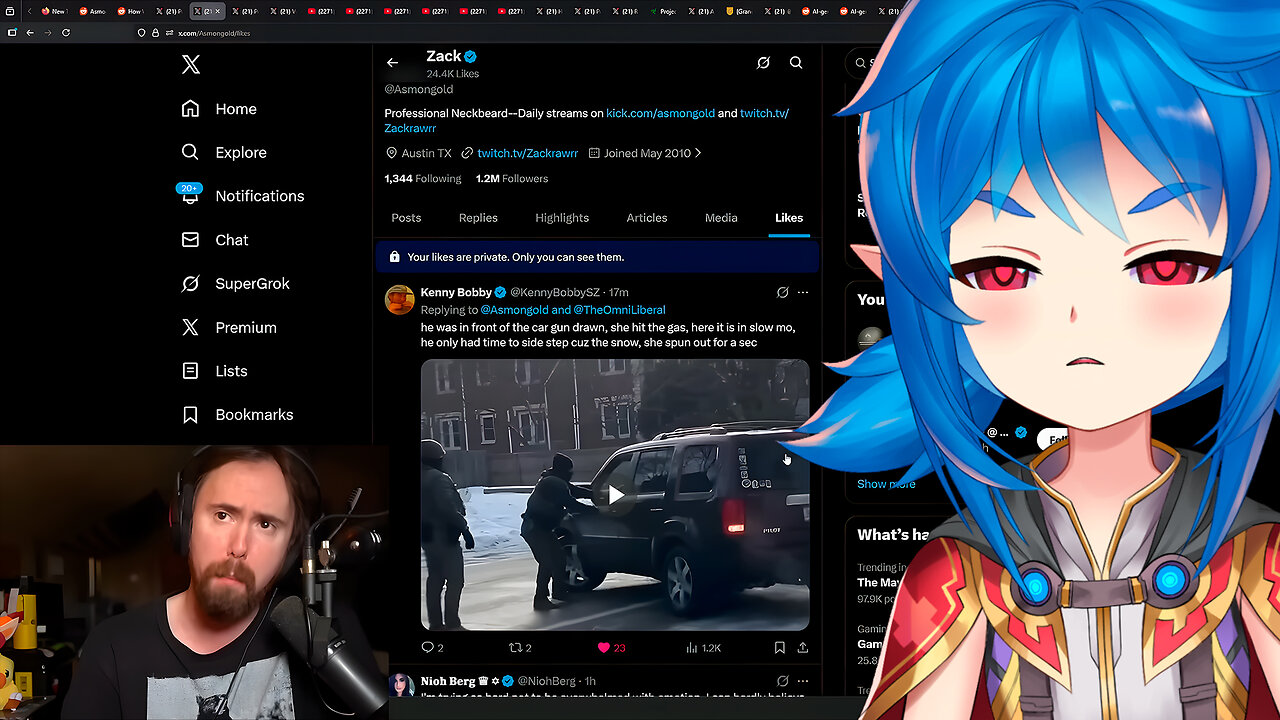Click Kenny Bobby's avatar

tap(400, 299)
